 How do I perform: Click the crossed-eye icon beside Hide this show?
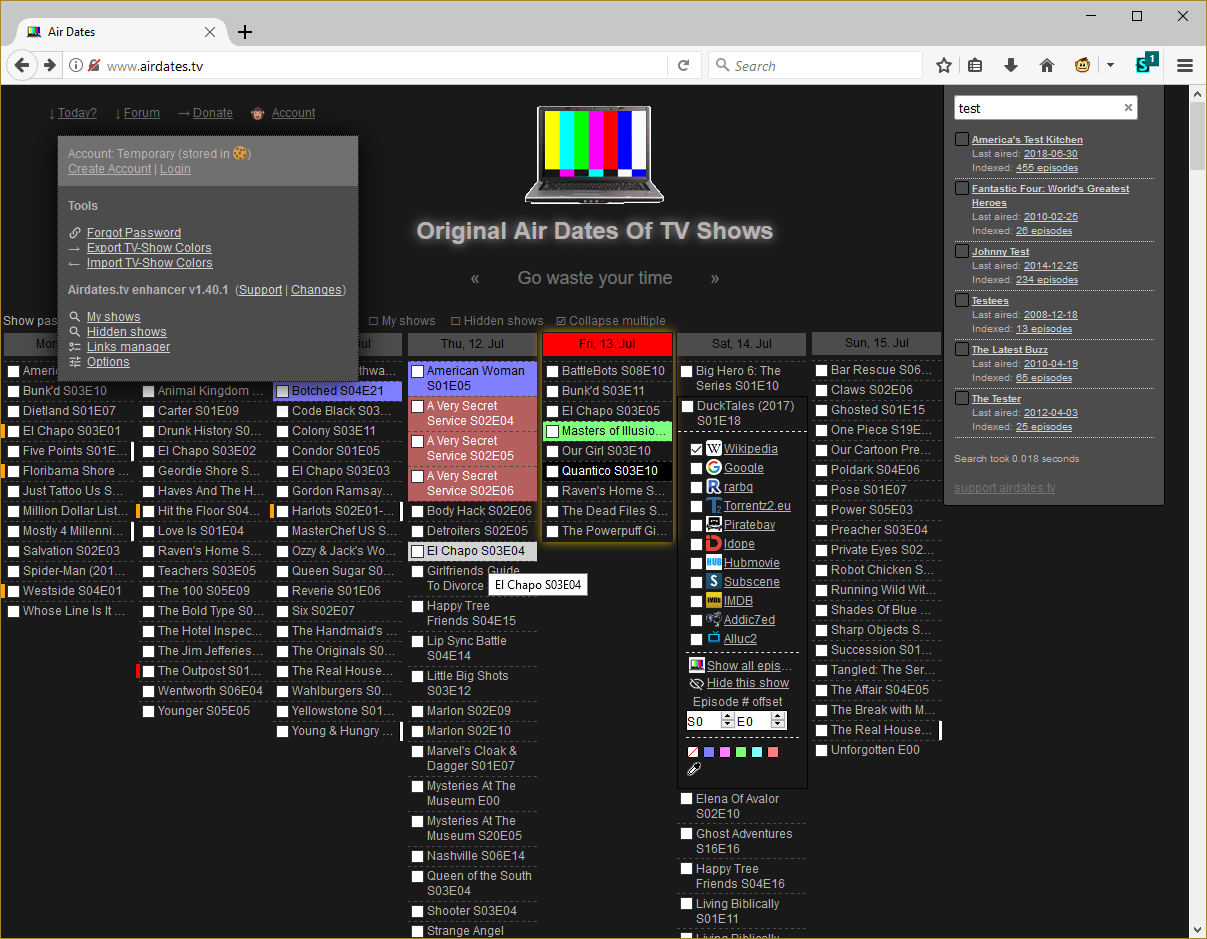click(x=697, y=684)
